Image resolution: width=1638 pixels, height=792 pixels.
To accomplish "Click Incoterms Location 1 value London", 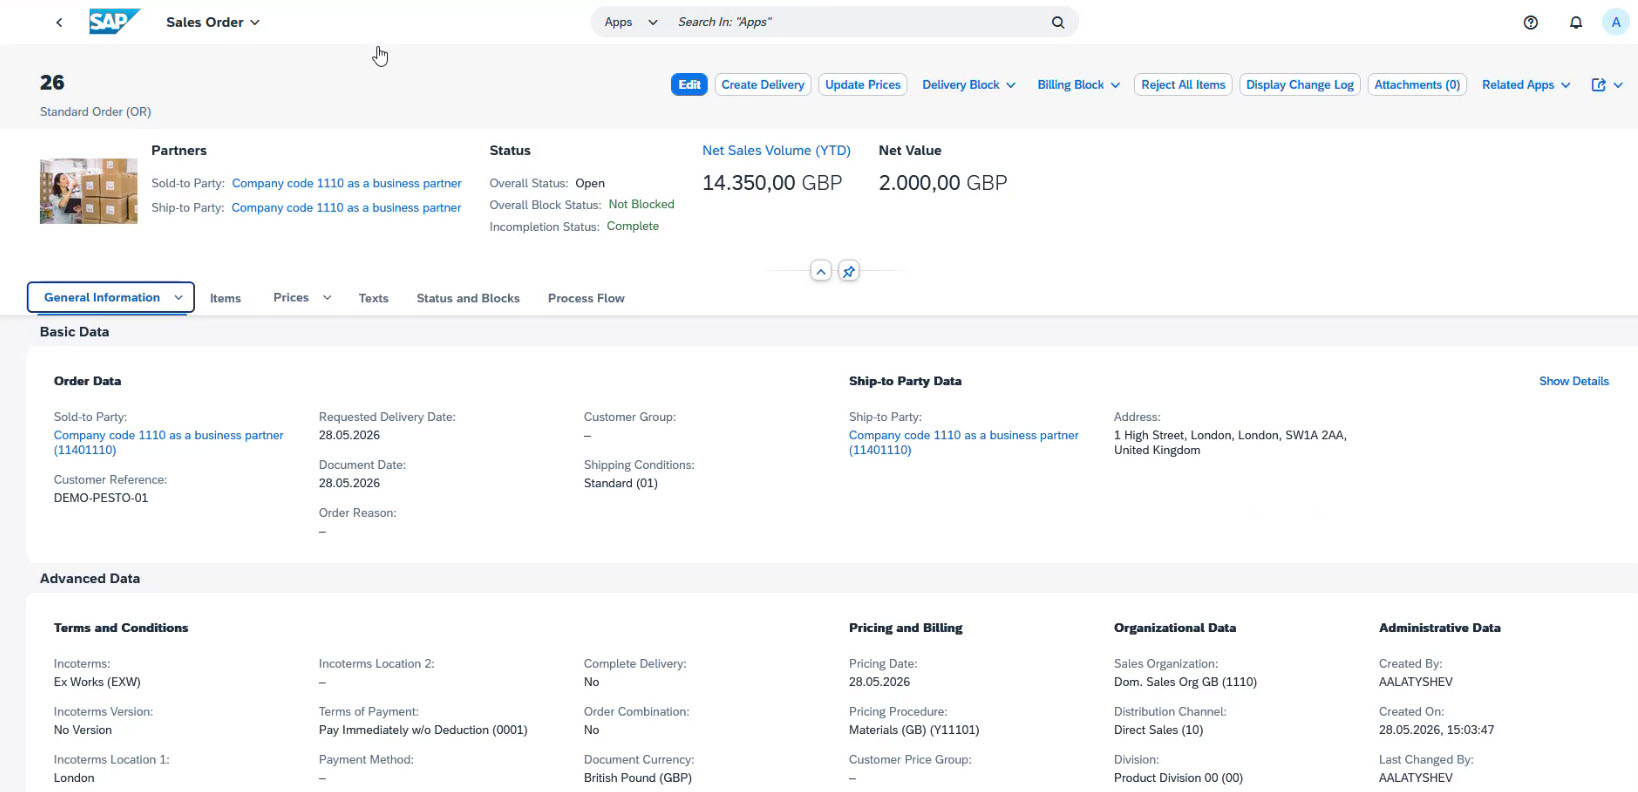I will tap(74, 778).
